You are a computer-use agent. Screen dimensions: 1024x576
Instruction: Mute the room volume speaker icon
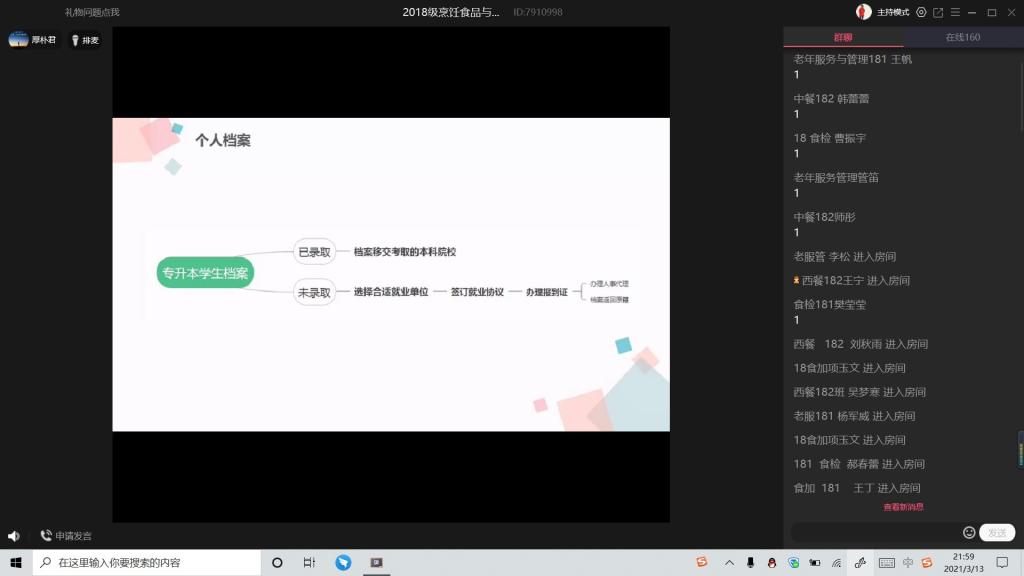click(x=14, y=536)
